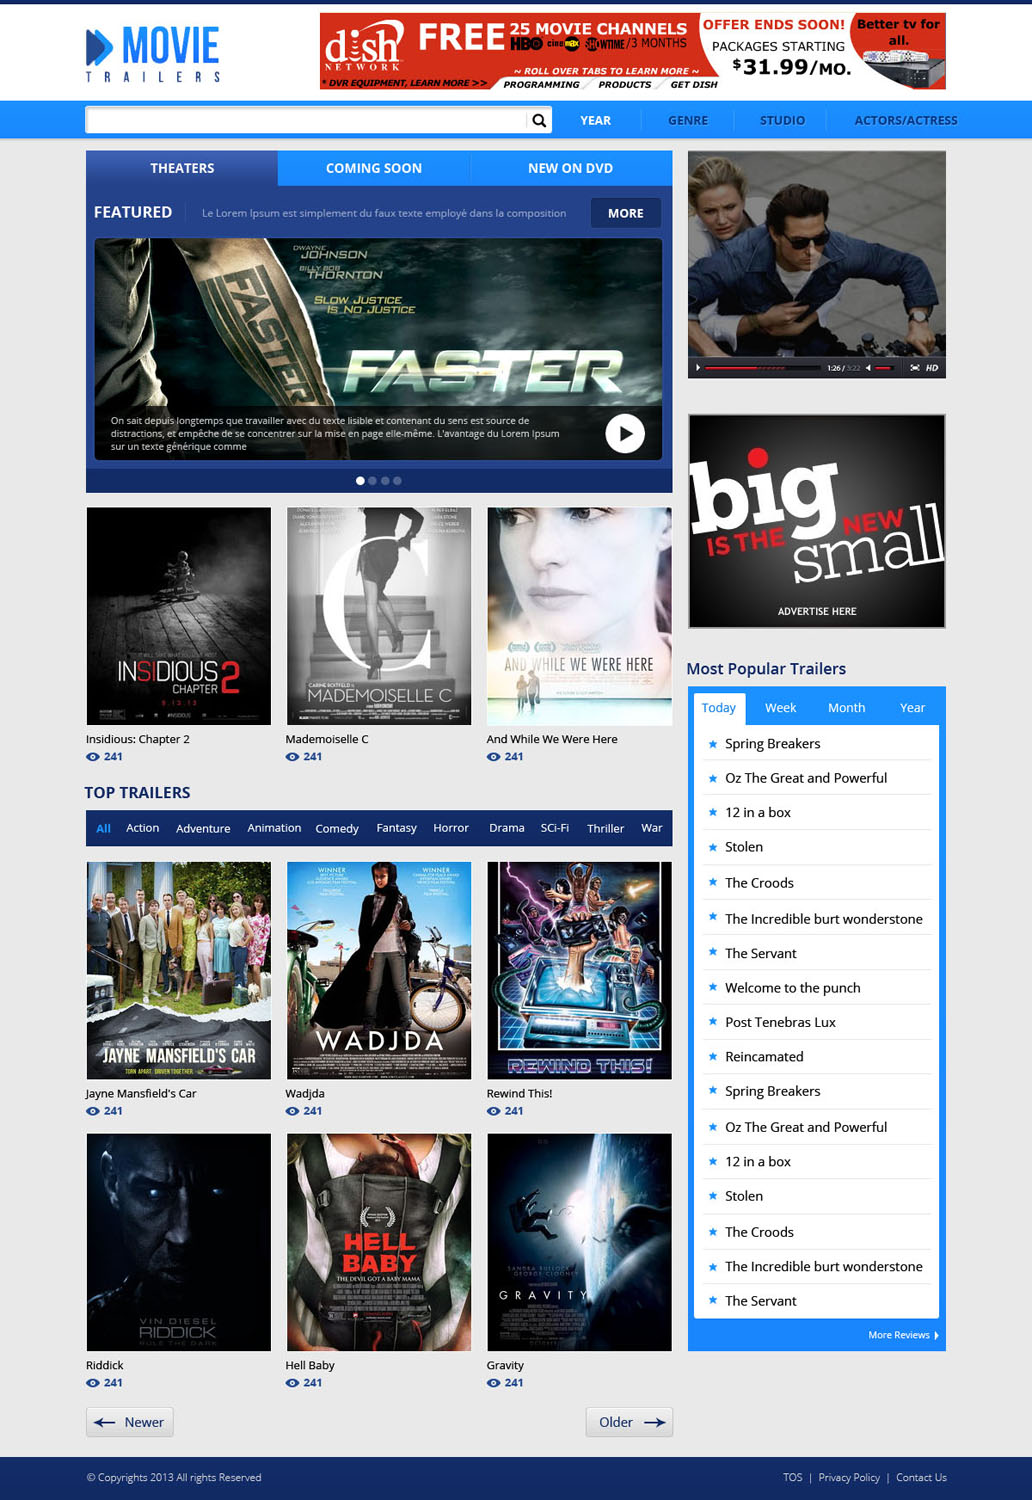Click eye views icon under Gravity
This screenshot has height=1500, width=1032.
point(493,1383)
